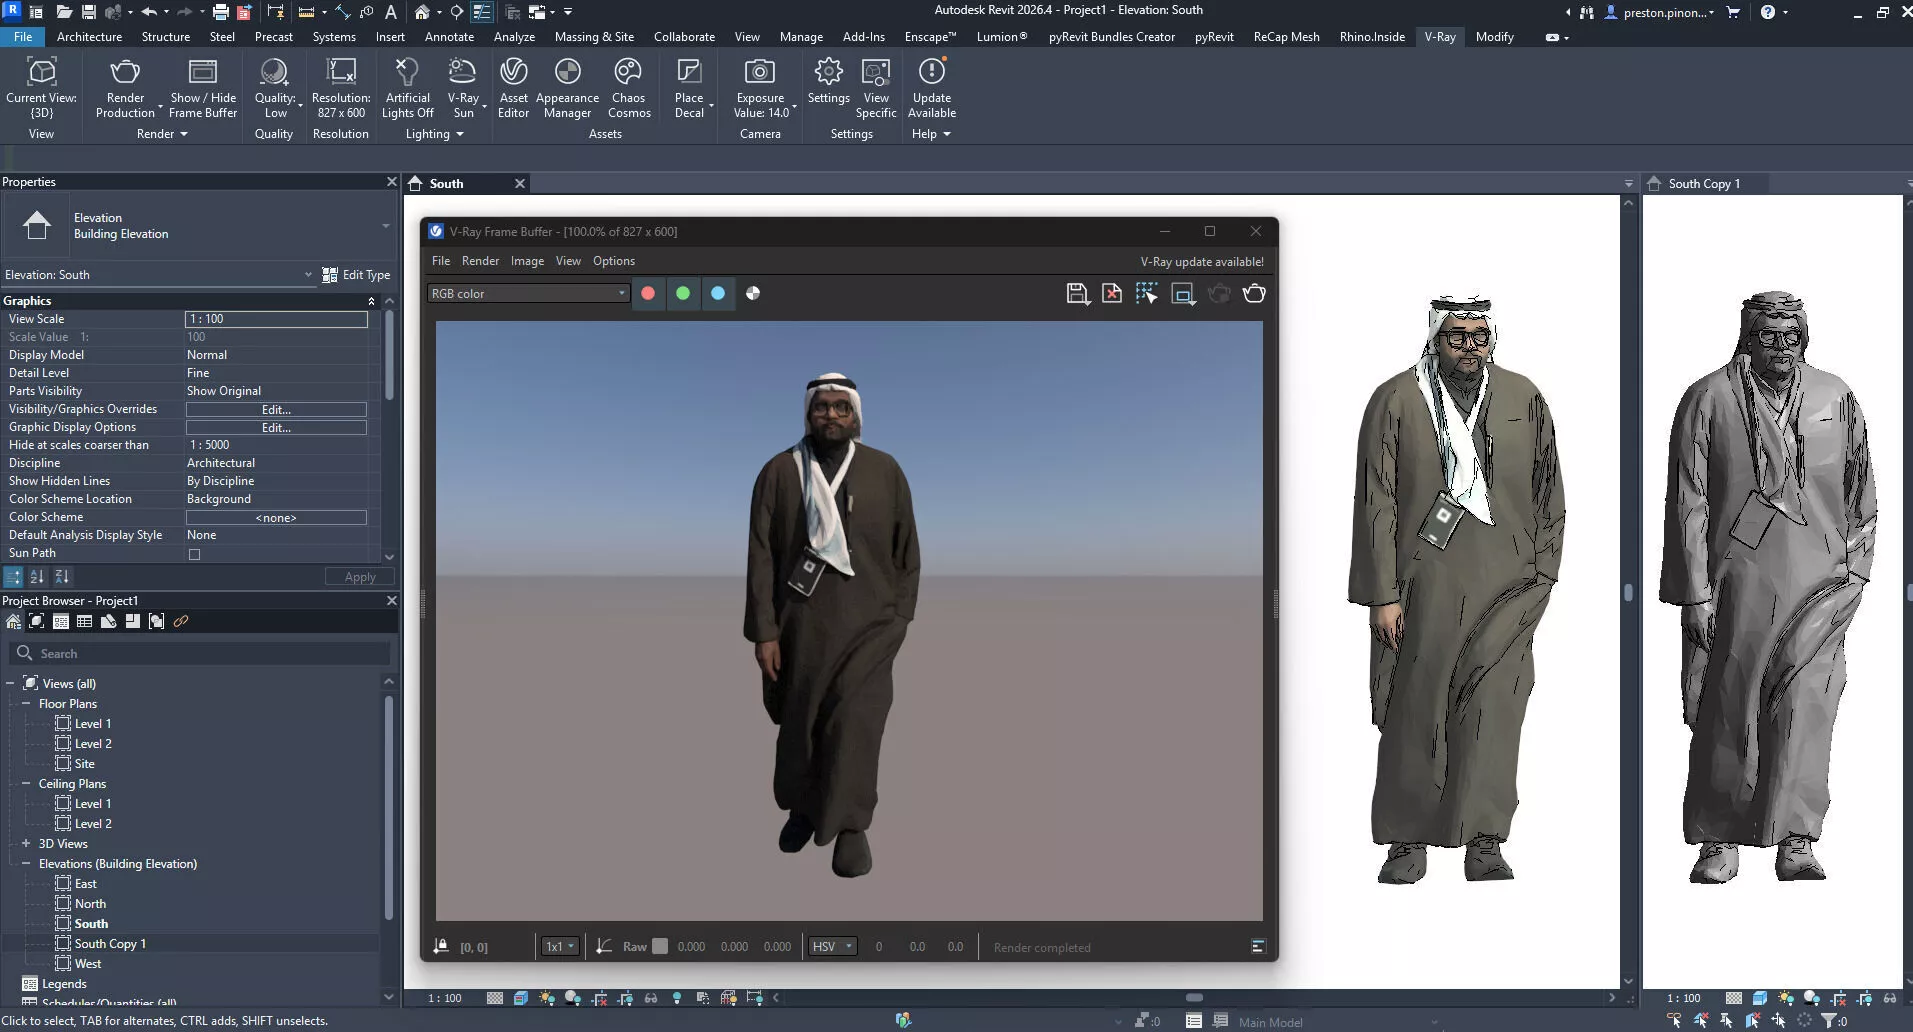Edit Graphic Display Options
This screenshot has height=1032, width=1913.
[x=276, y=427]
